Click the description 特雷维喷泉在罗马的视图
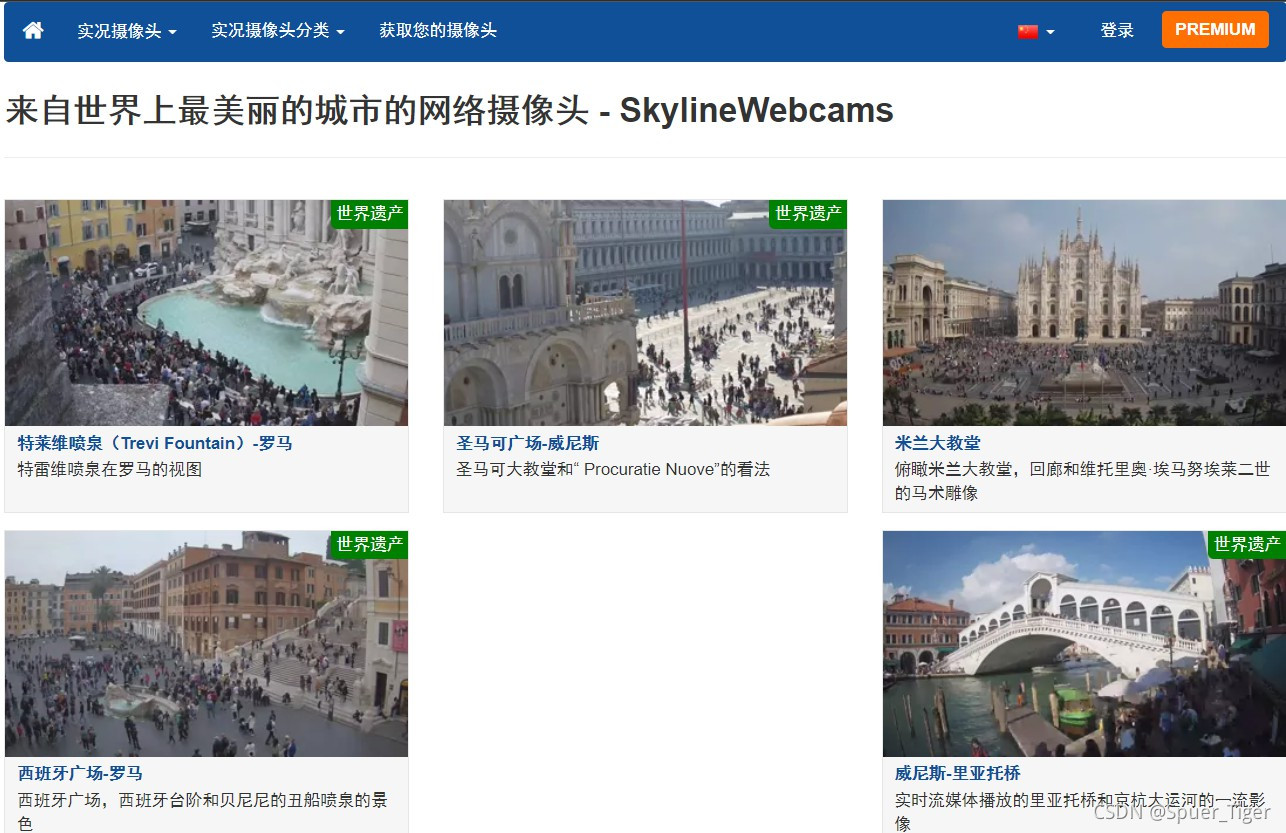 tap(110, 469)
